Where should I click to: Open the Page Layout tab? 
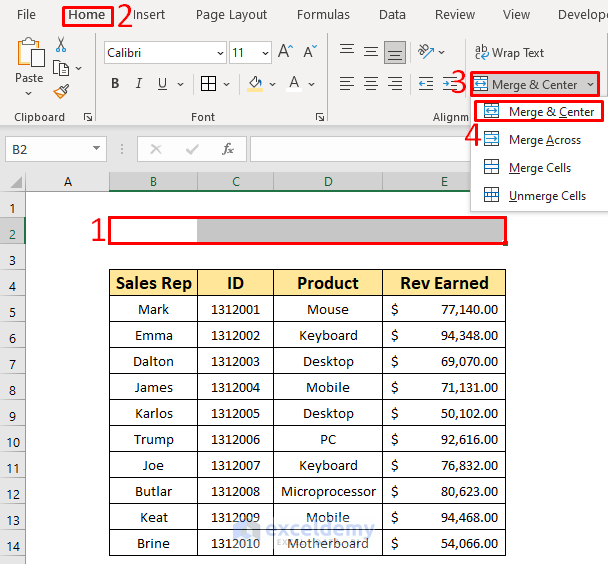click(231, 15)
